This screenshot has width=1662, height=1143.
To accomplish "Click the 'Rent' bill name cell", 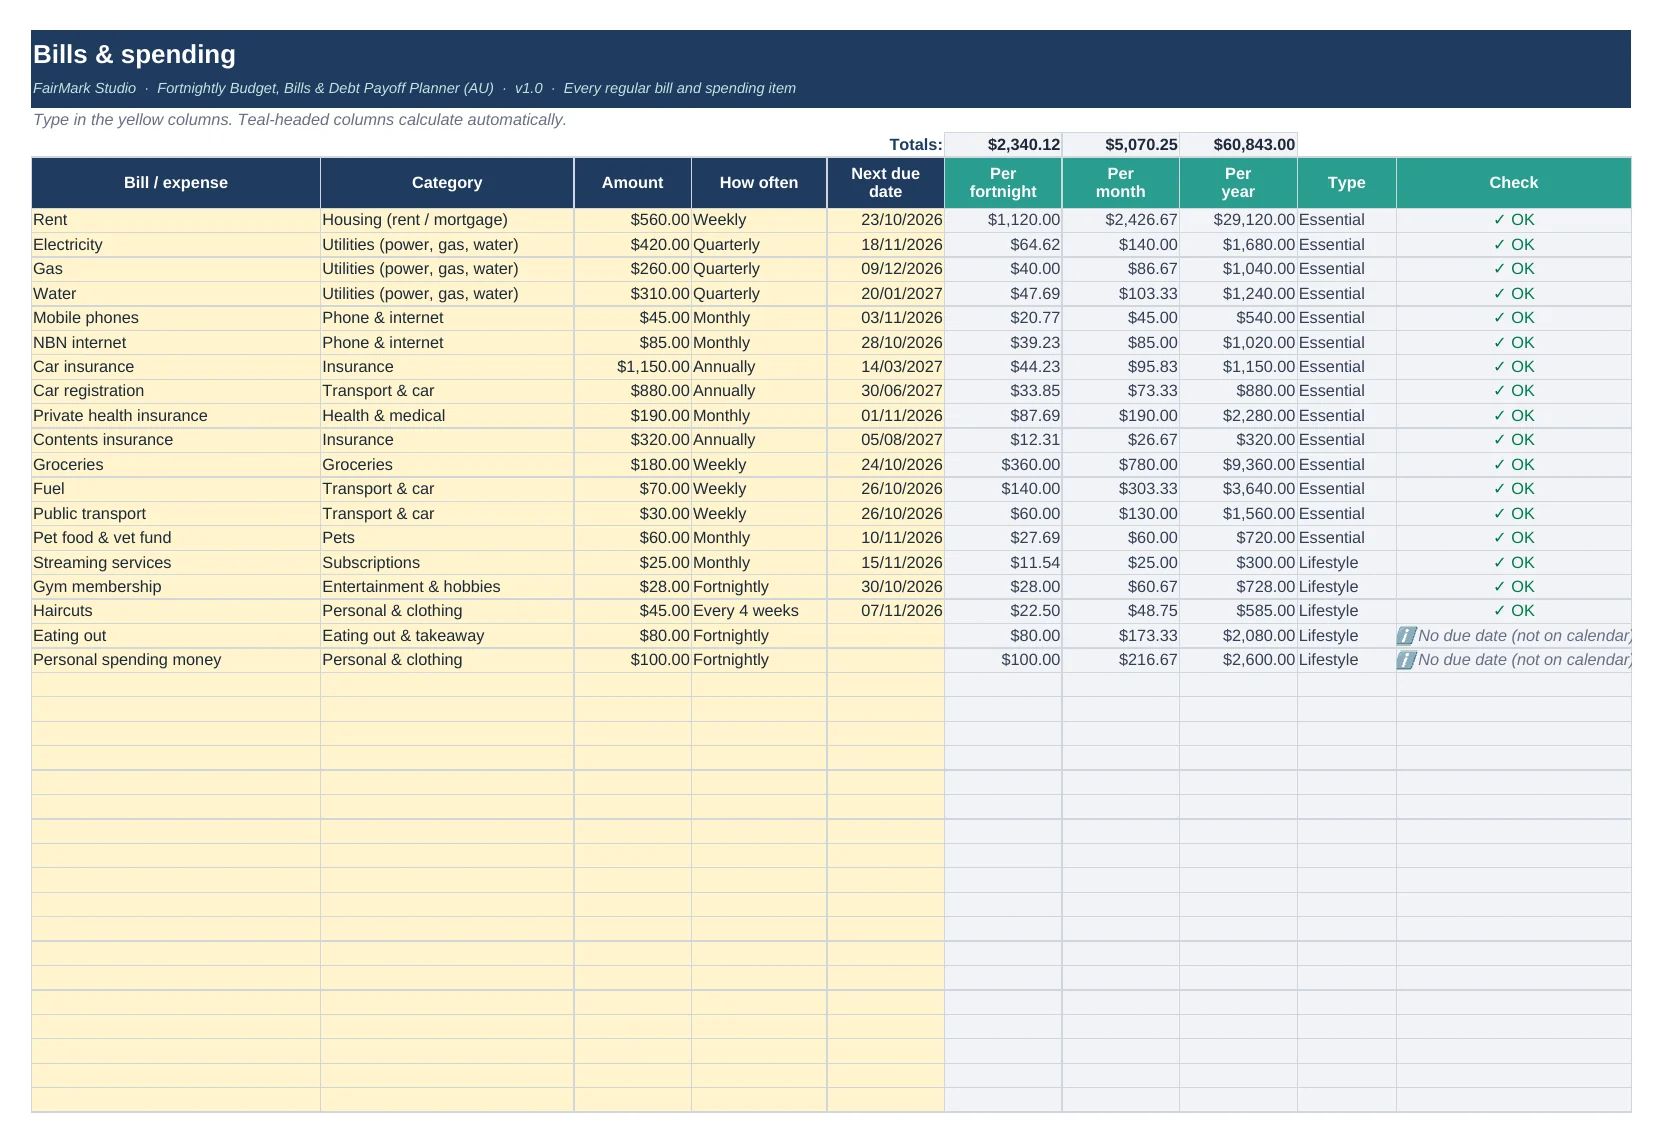I will coord(176,220).
